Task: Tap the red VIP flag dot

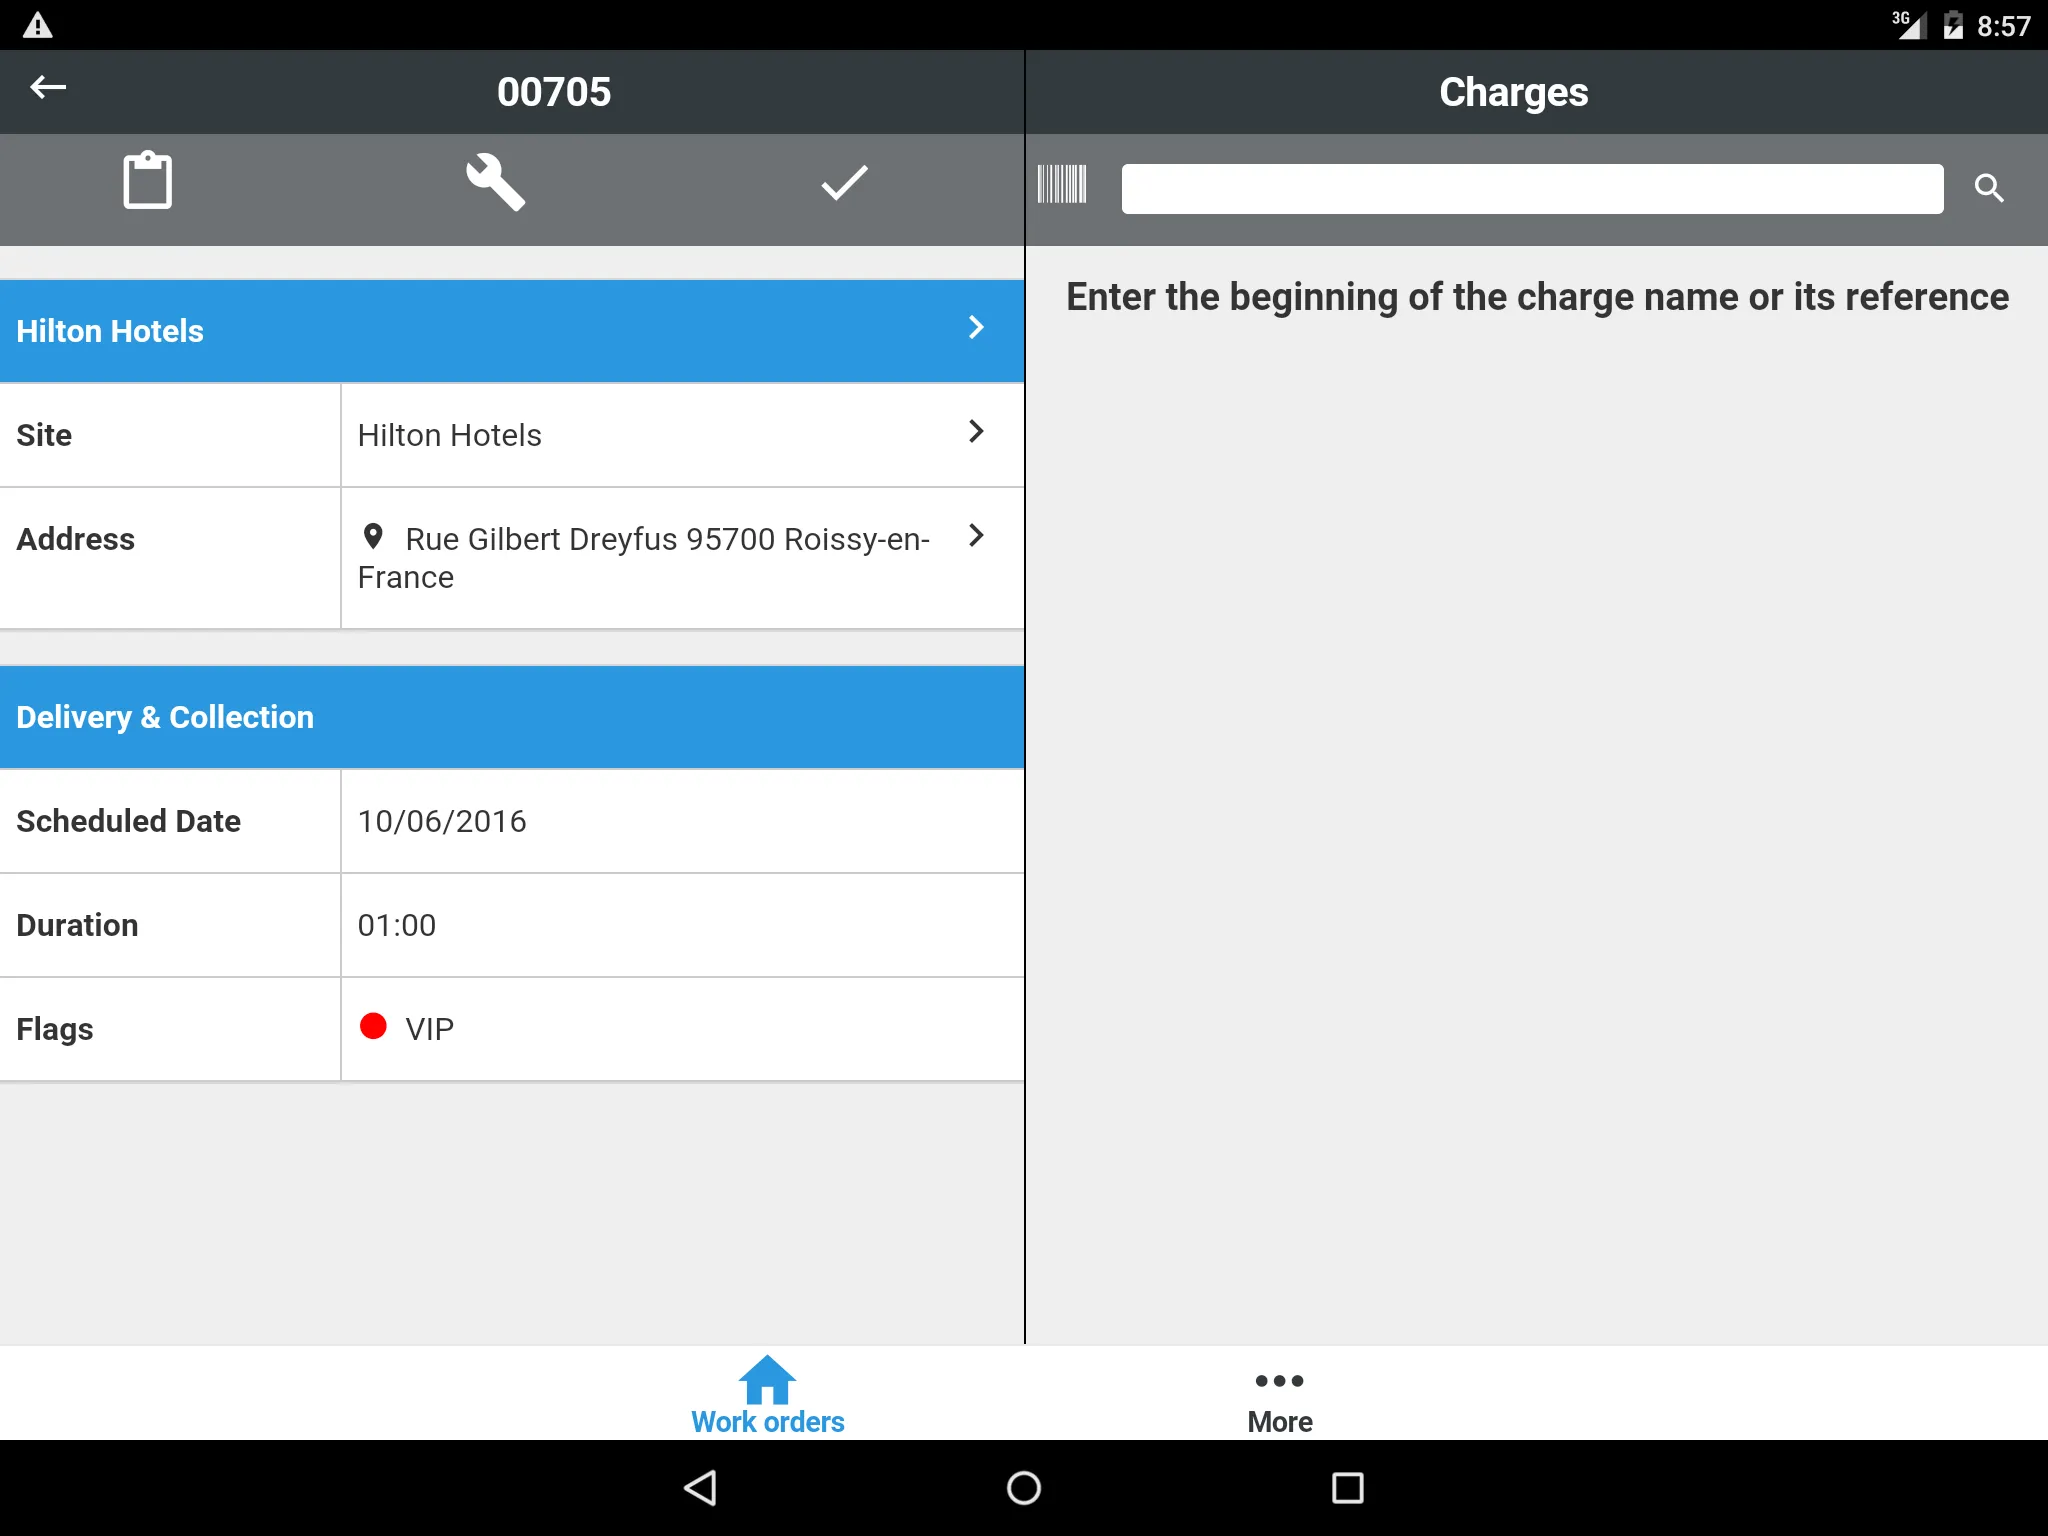Action: click(373, 1026)
